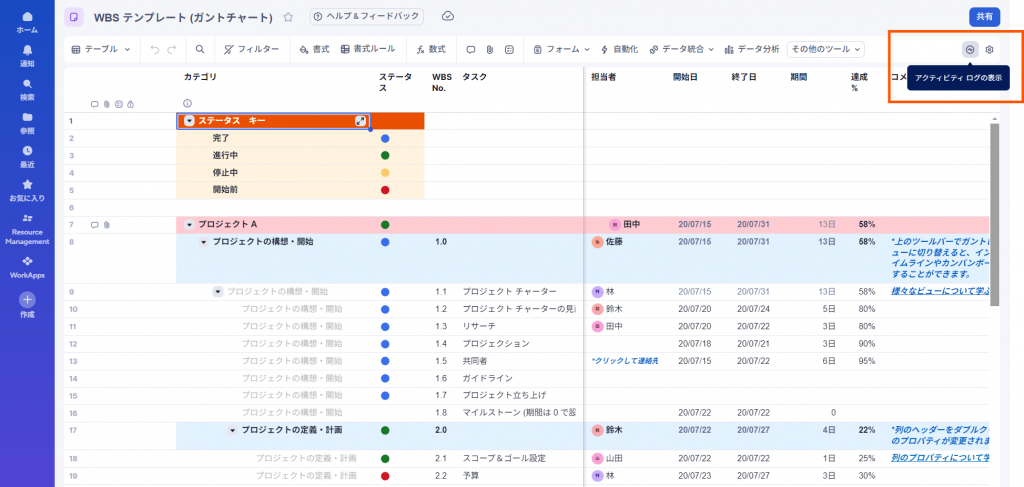1024x487 pixels.
Task: Open the comments icon in toolbar
Action: (x=471, y=49)
